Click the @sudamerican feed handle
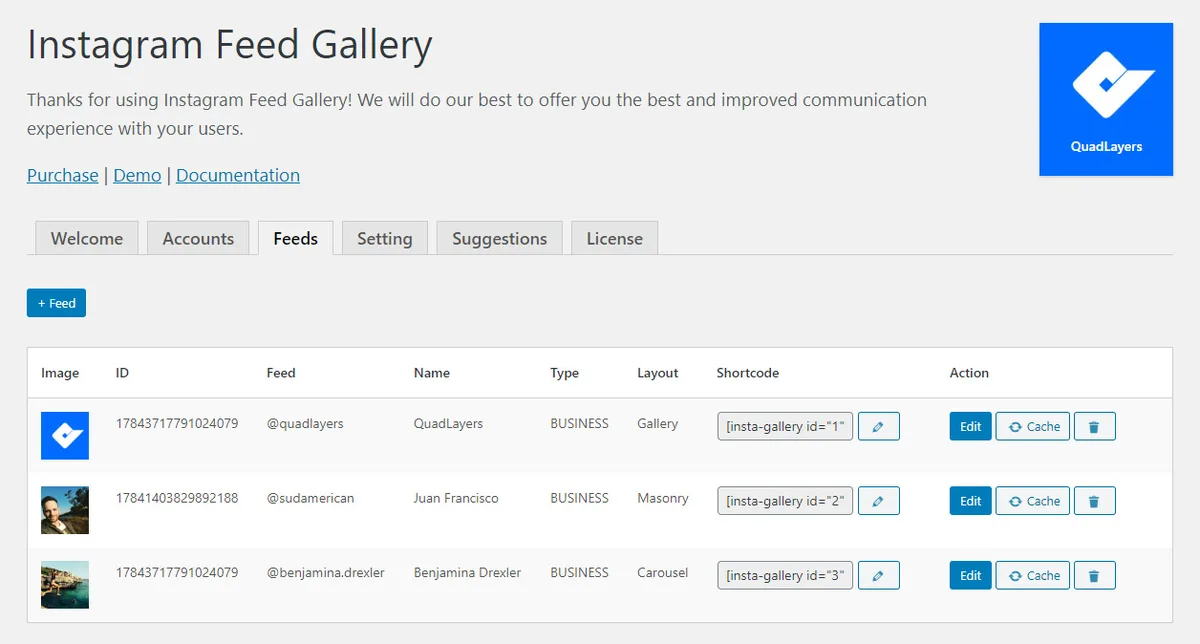 pyautogui.click(x=310, y=498)
